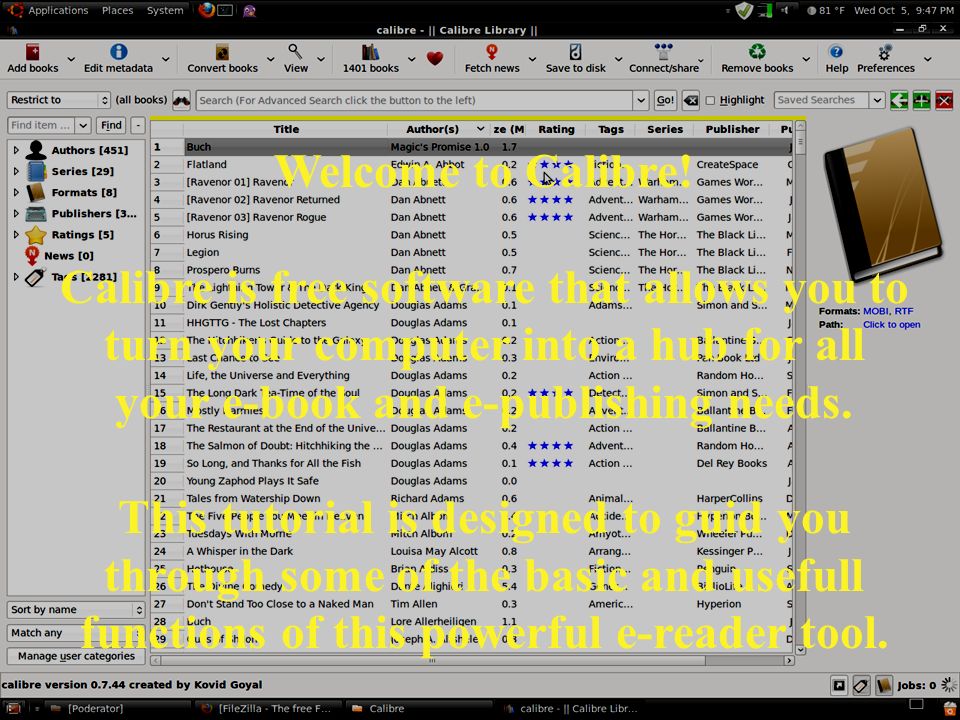
Task: Launch Firefox from top panel
Action: (x=206, y=10)
